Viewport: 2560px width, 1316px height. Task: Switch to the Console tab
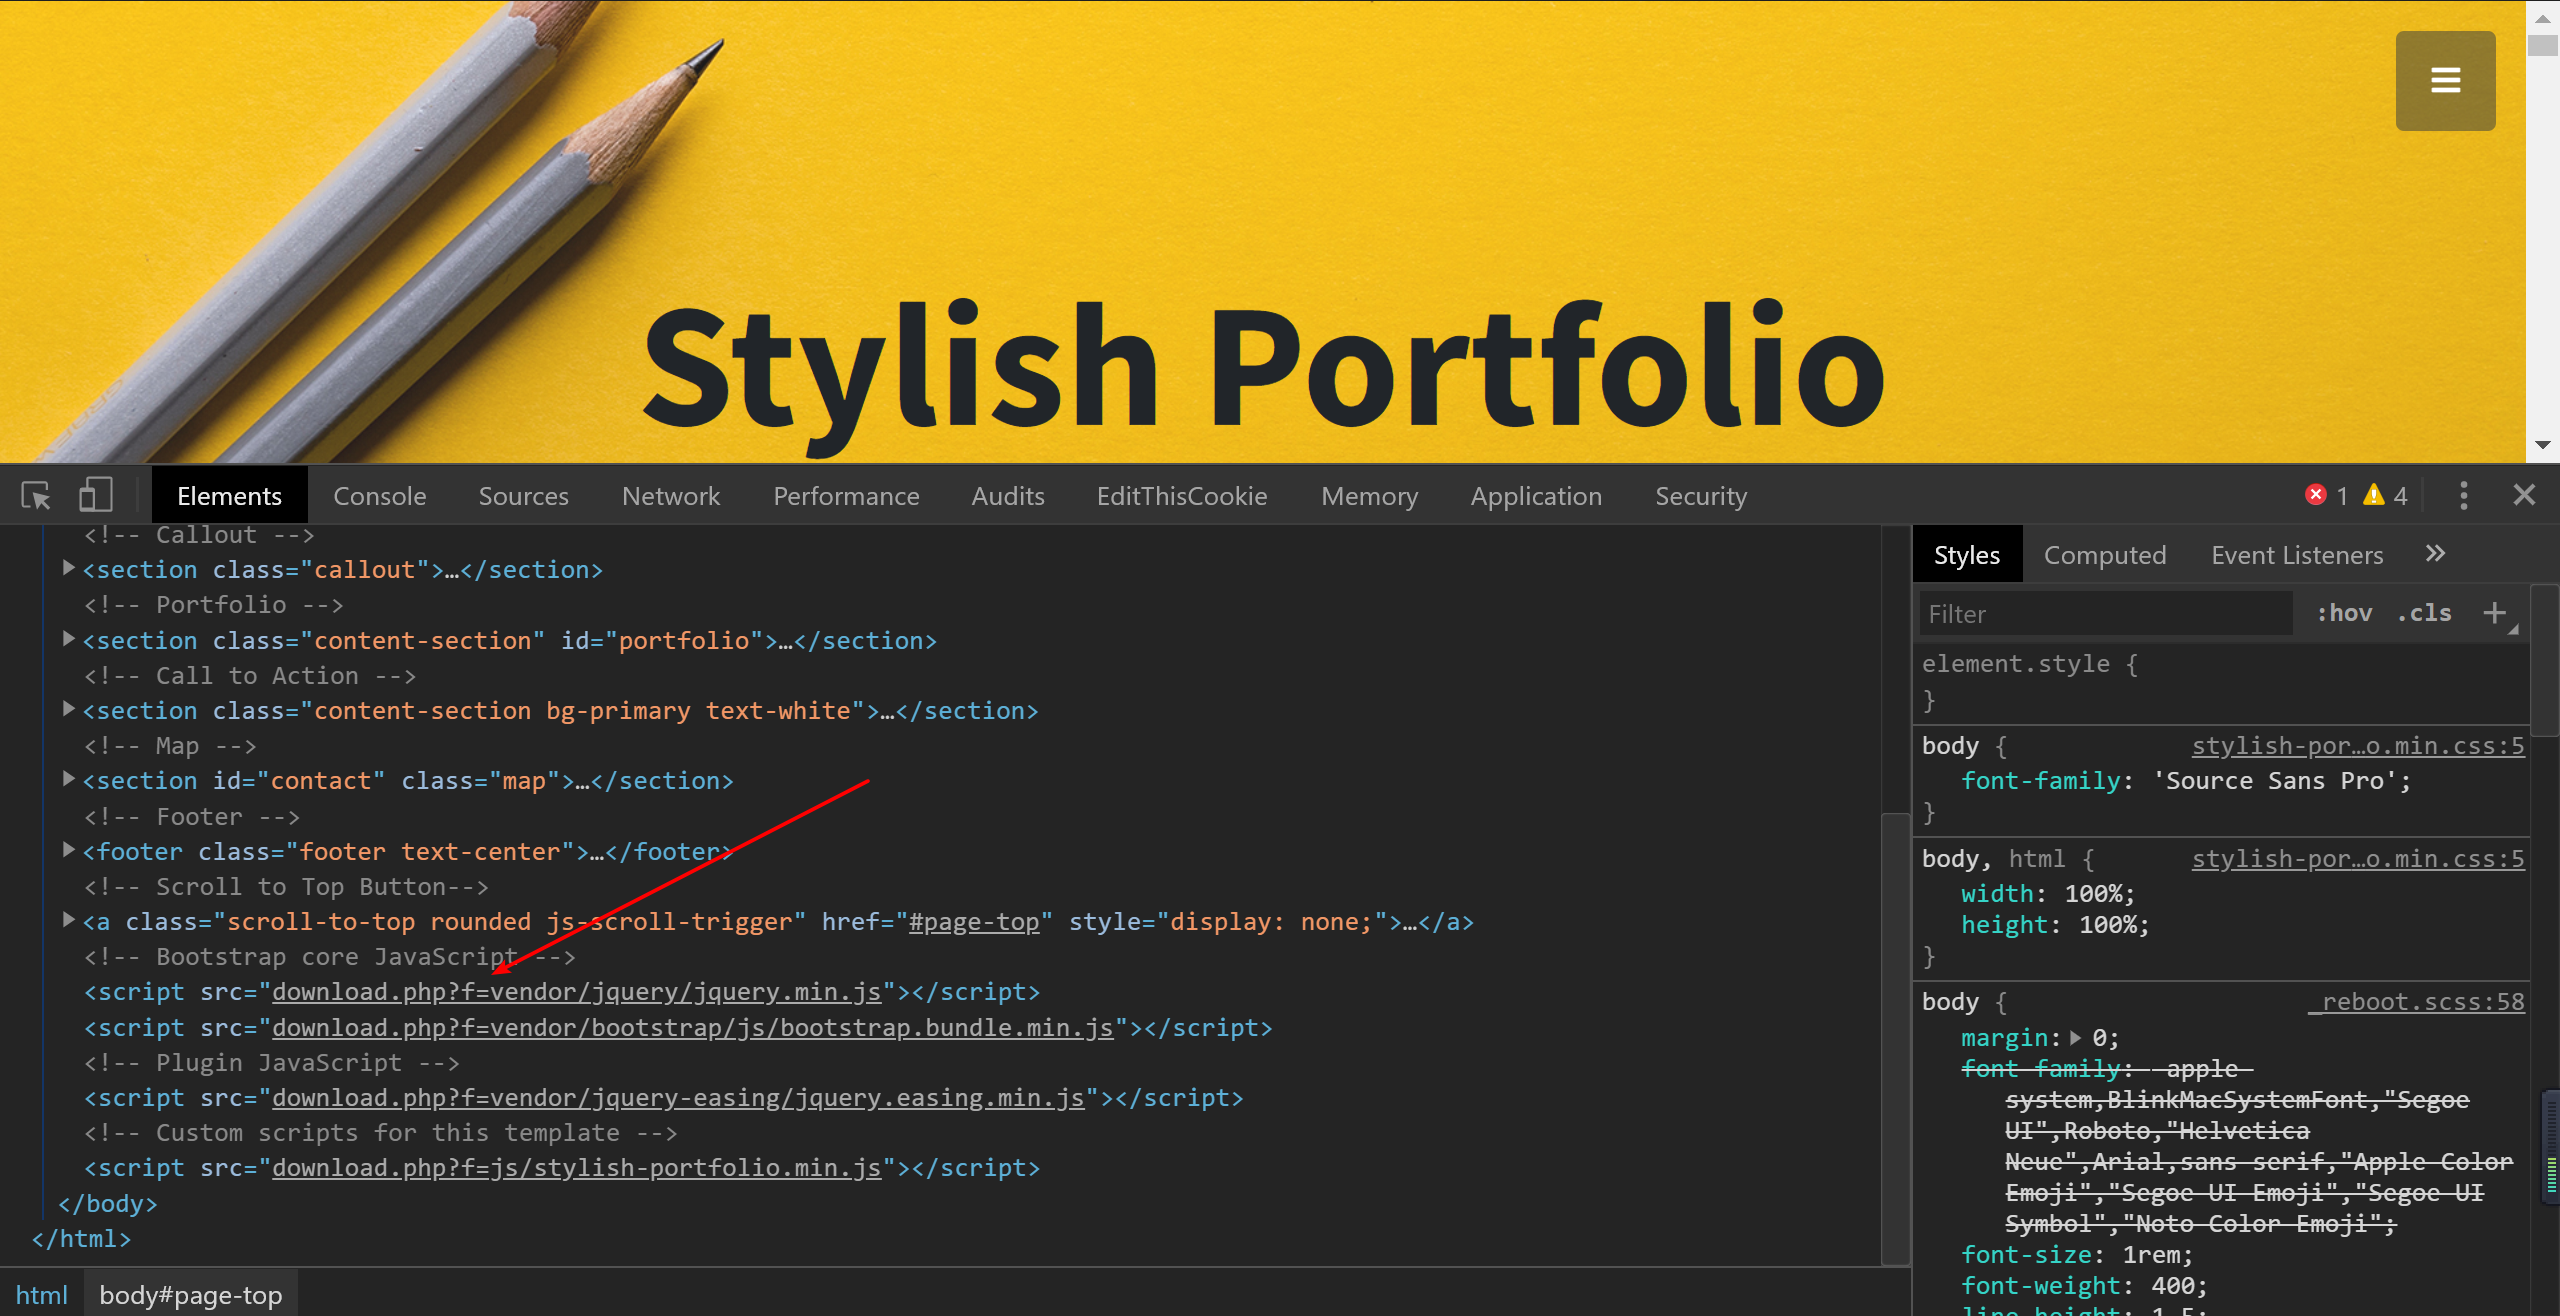coord(379,496)
